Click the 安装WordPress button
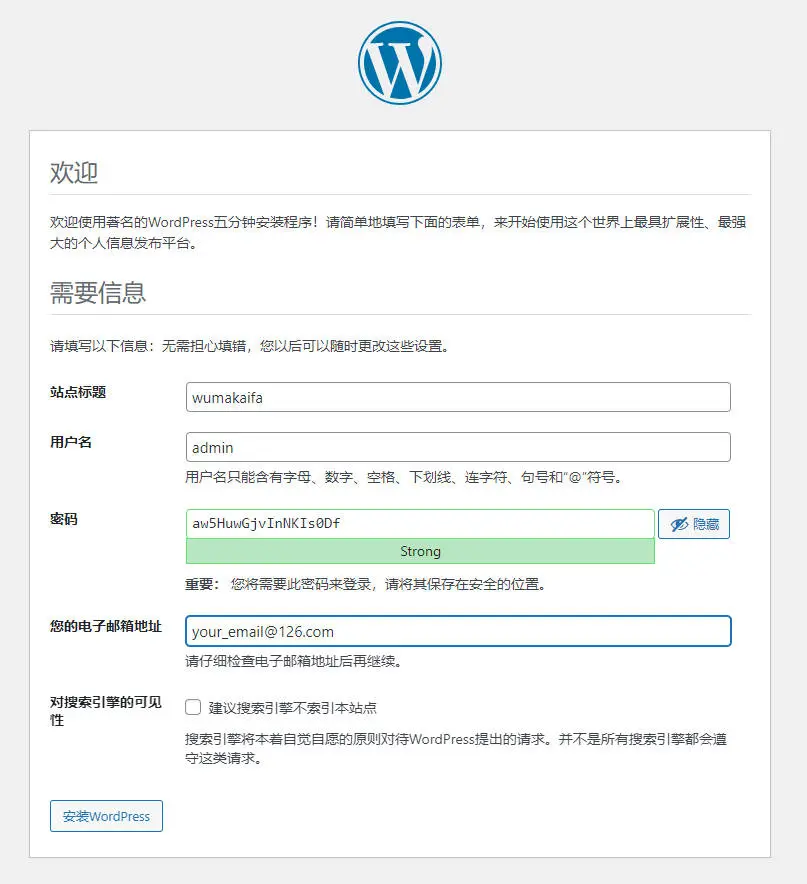807x884 pixels. coord(106,816)
